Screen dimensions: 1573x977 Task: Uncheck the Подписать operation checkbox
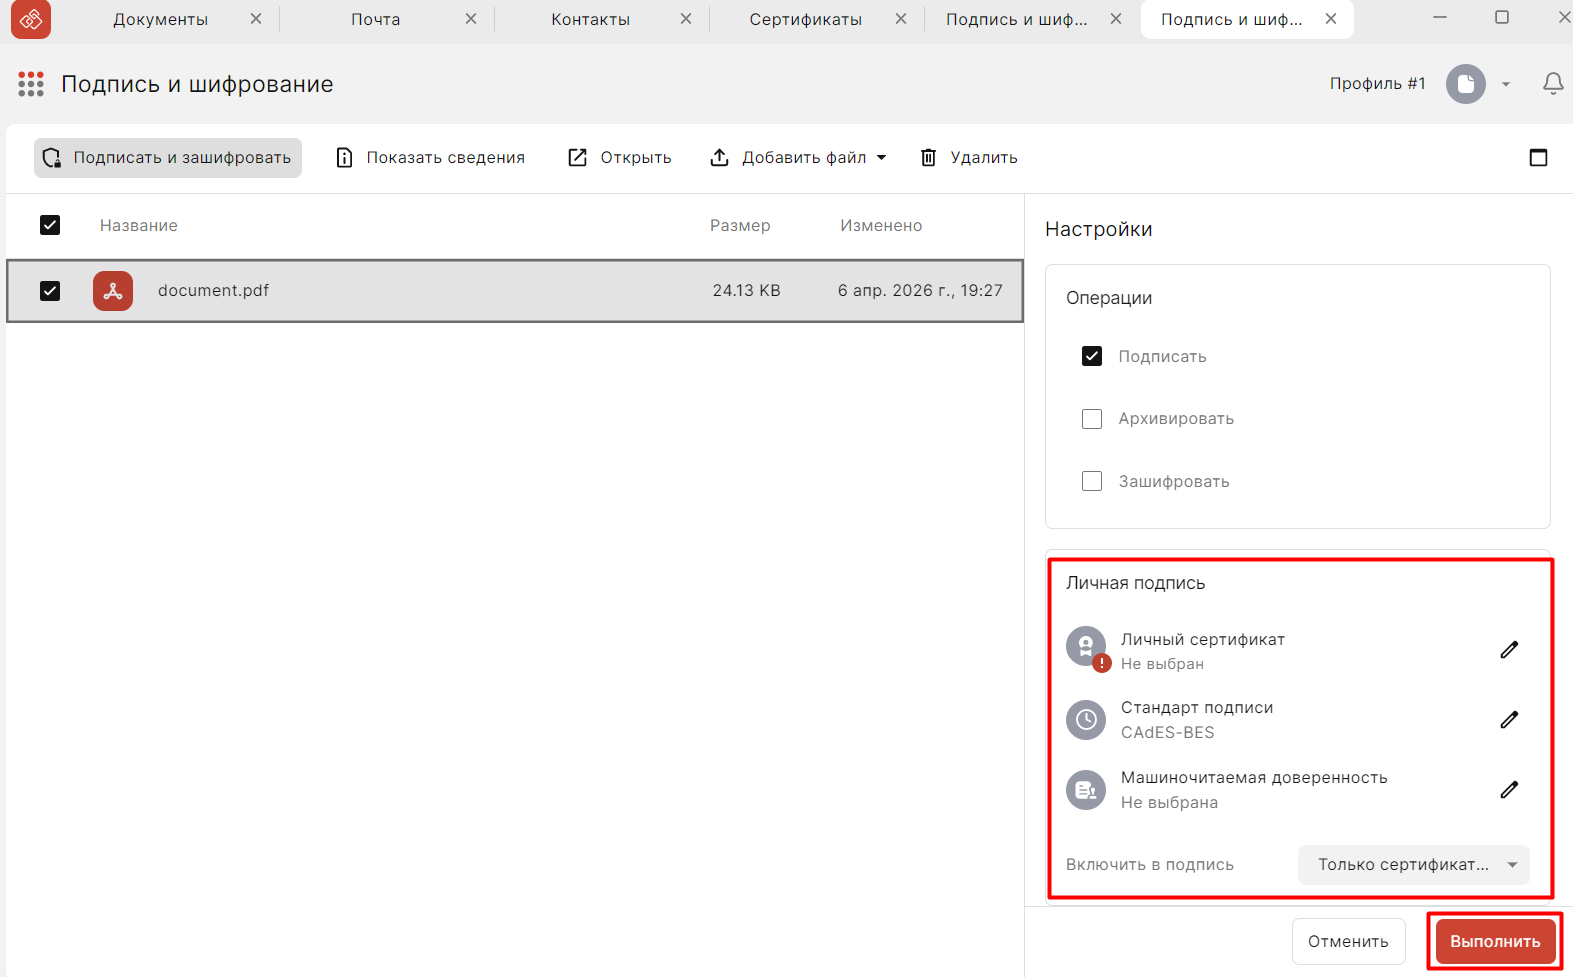pos(1092,357)
